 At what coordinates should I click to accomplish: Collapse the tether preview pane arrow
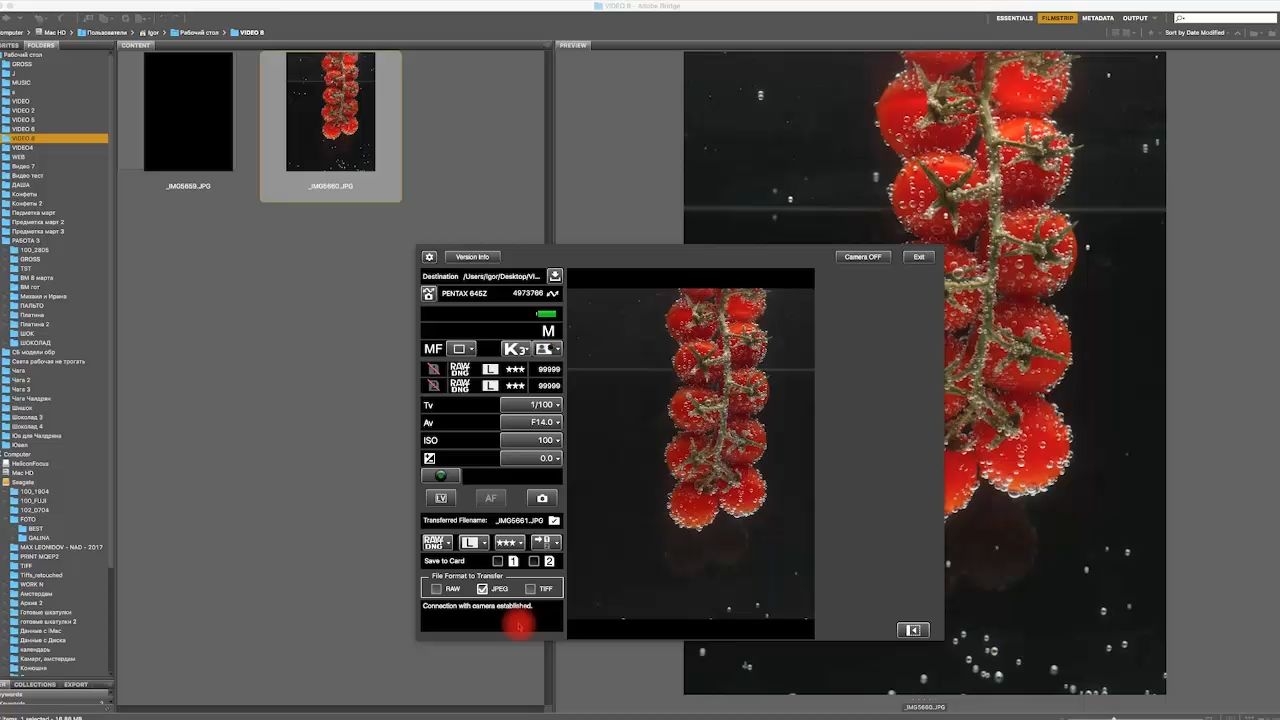pos(913,630)
